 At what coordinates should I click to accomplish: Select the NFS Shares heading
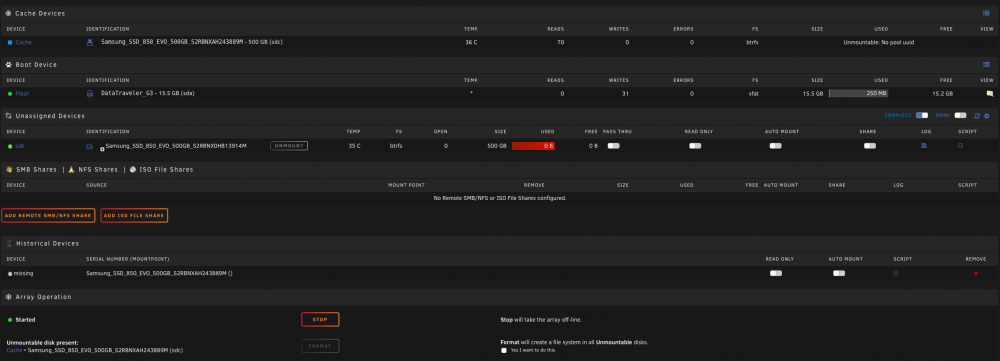(98, 170)
